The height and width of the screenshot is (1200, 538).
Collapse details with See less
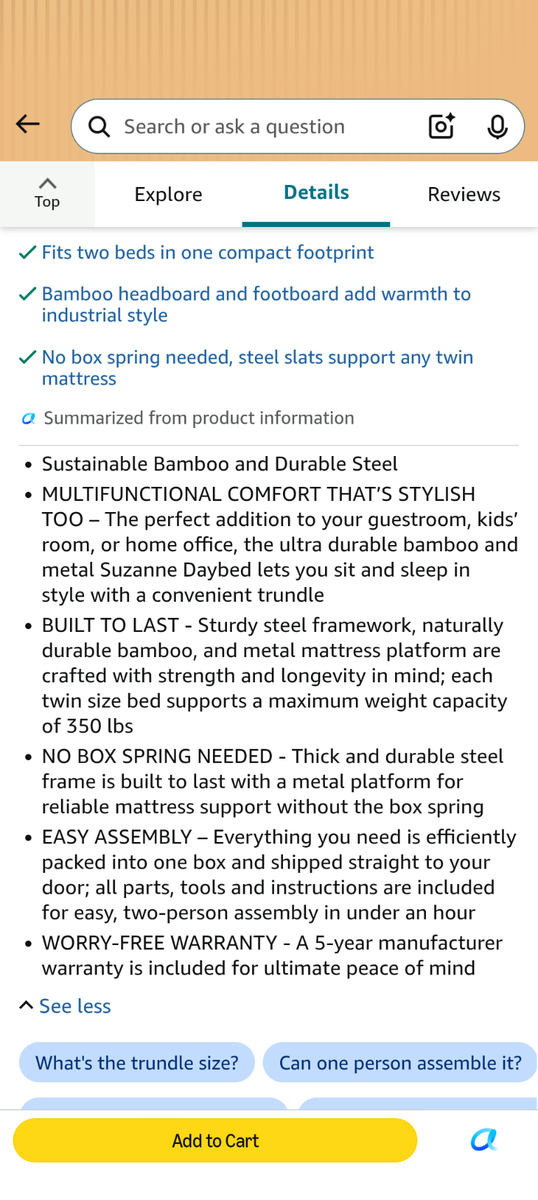click(x=75, y=1006)
